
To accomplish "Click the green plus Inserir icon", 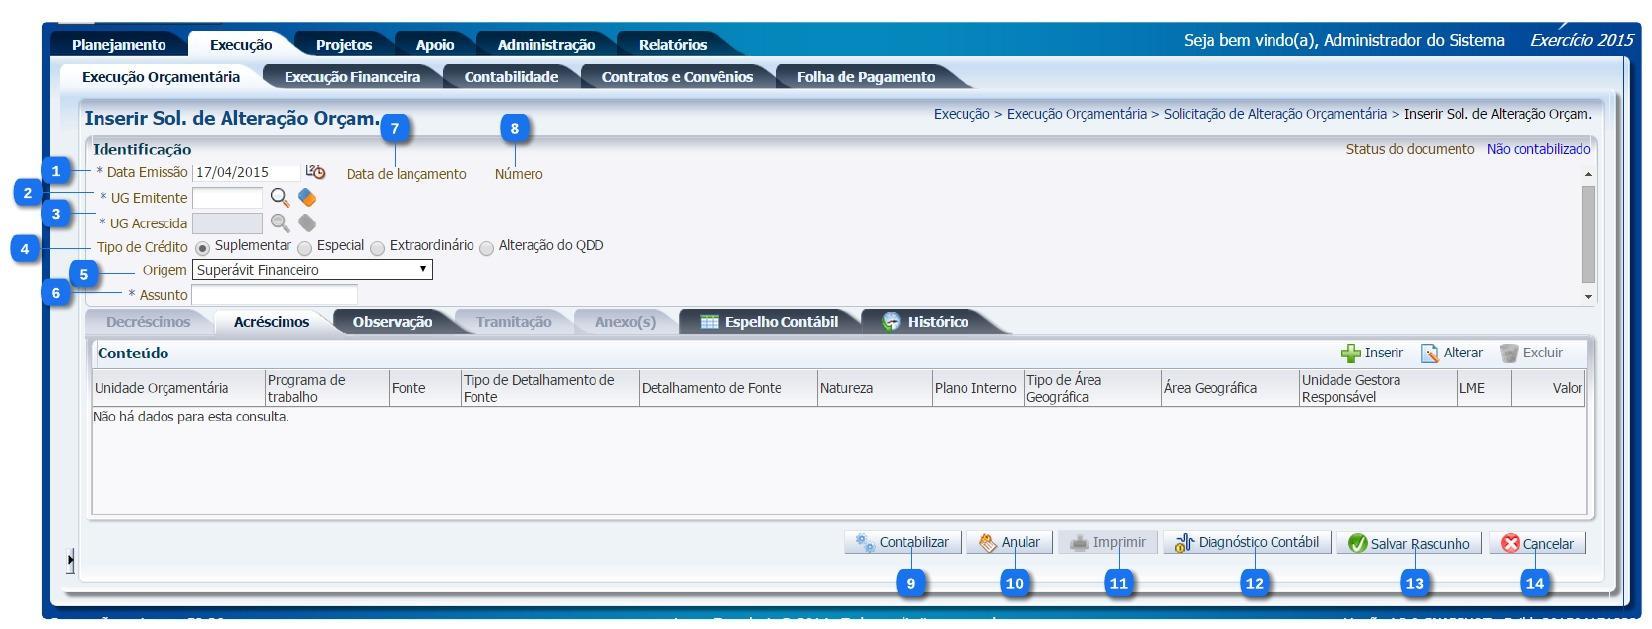I will (1350, 353).
